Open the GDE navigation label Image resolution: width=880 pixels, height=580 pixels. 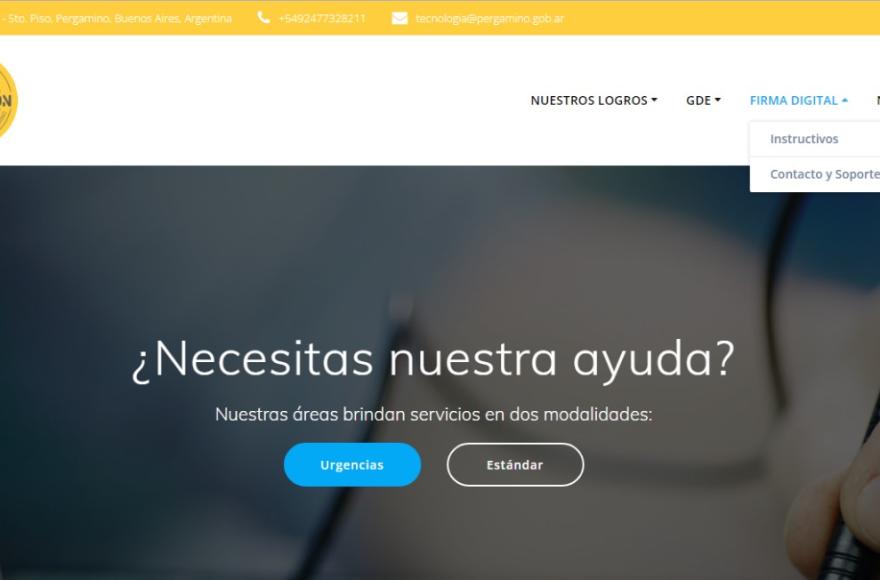698,101
